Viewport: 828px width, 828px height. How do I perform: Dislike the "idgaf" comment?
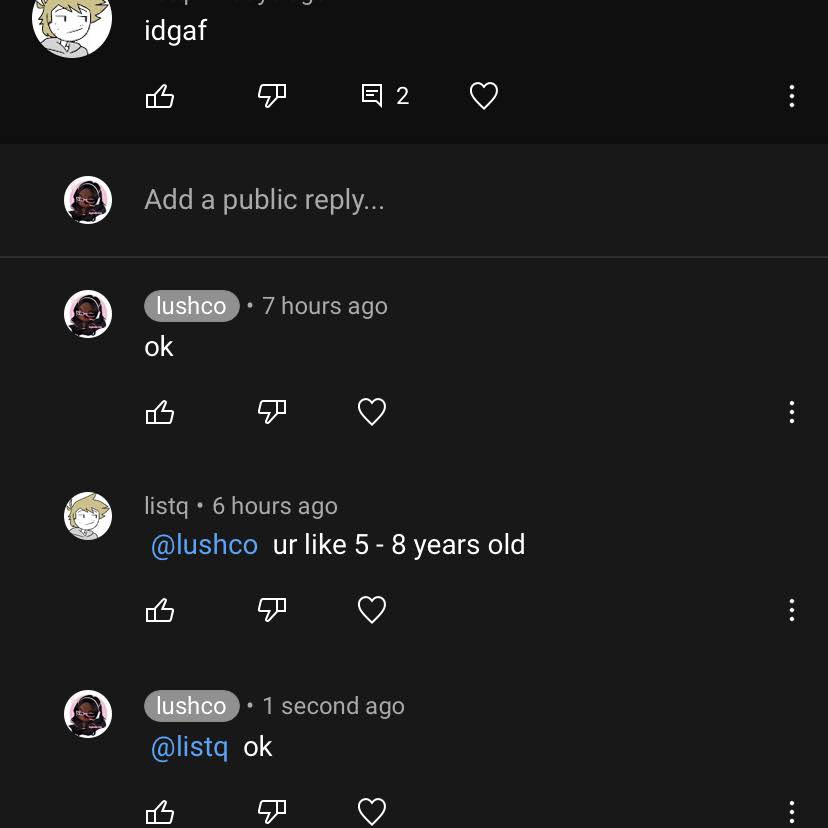(272, 96)
